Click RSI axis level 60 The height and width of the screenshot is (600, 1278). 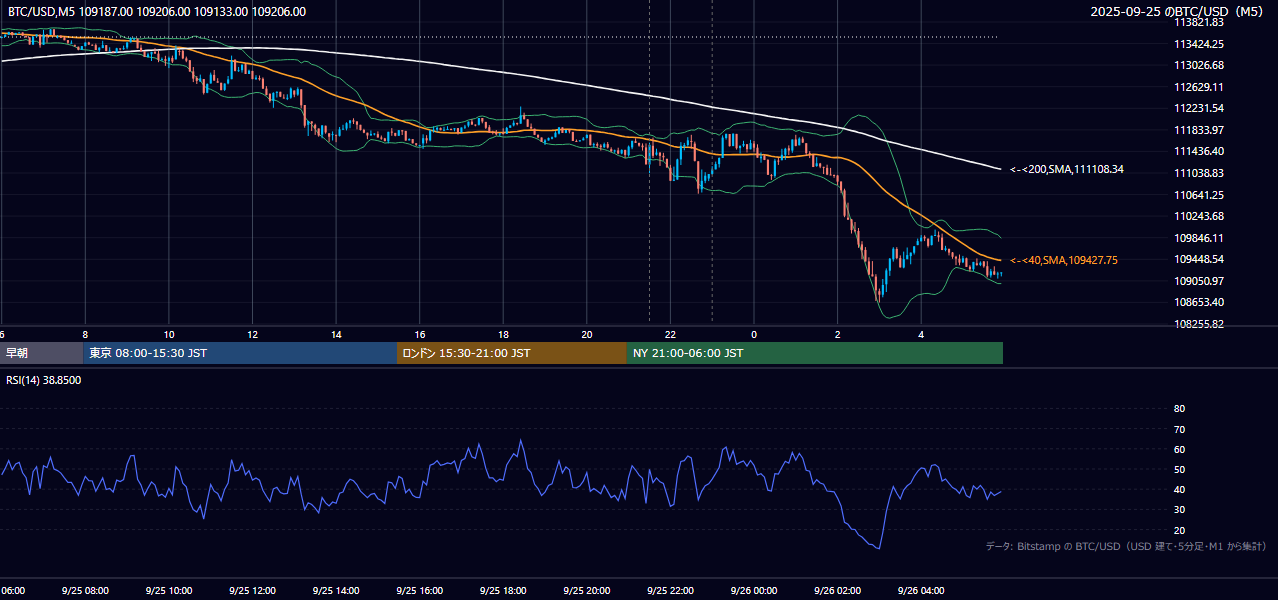tap(1179, 449)
